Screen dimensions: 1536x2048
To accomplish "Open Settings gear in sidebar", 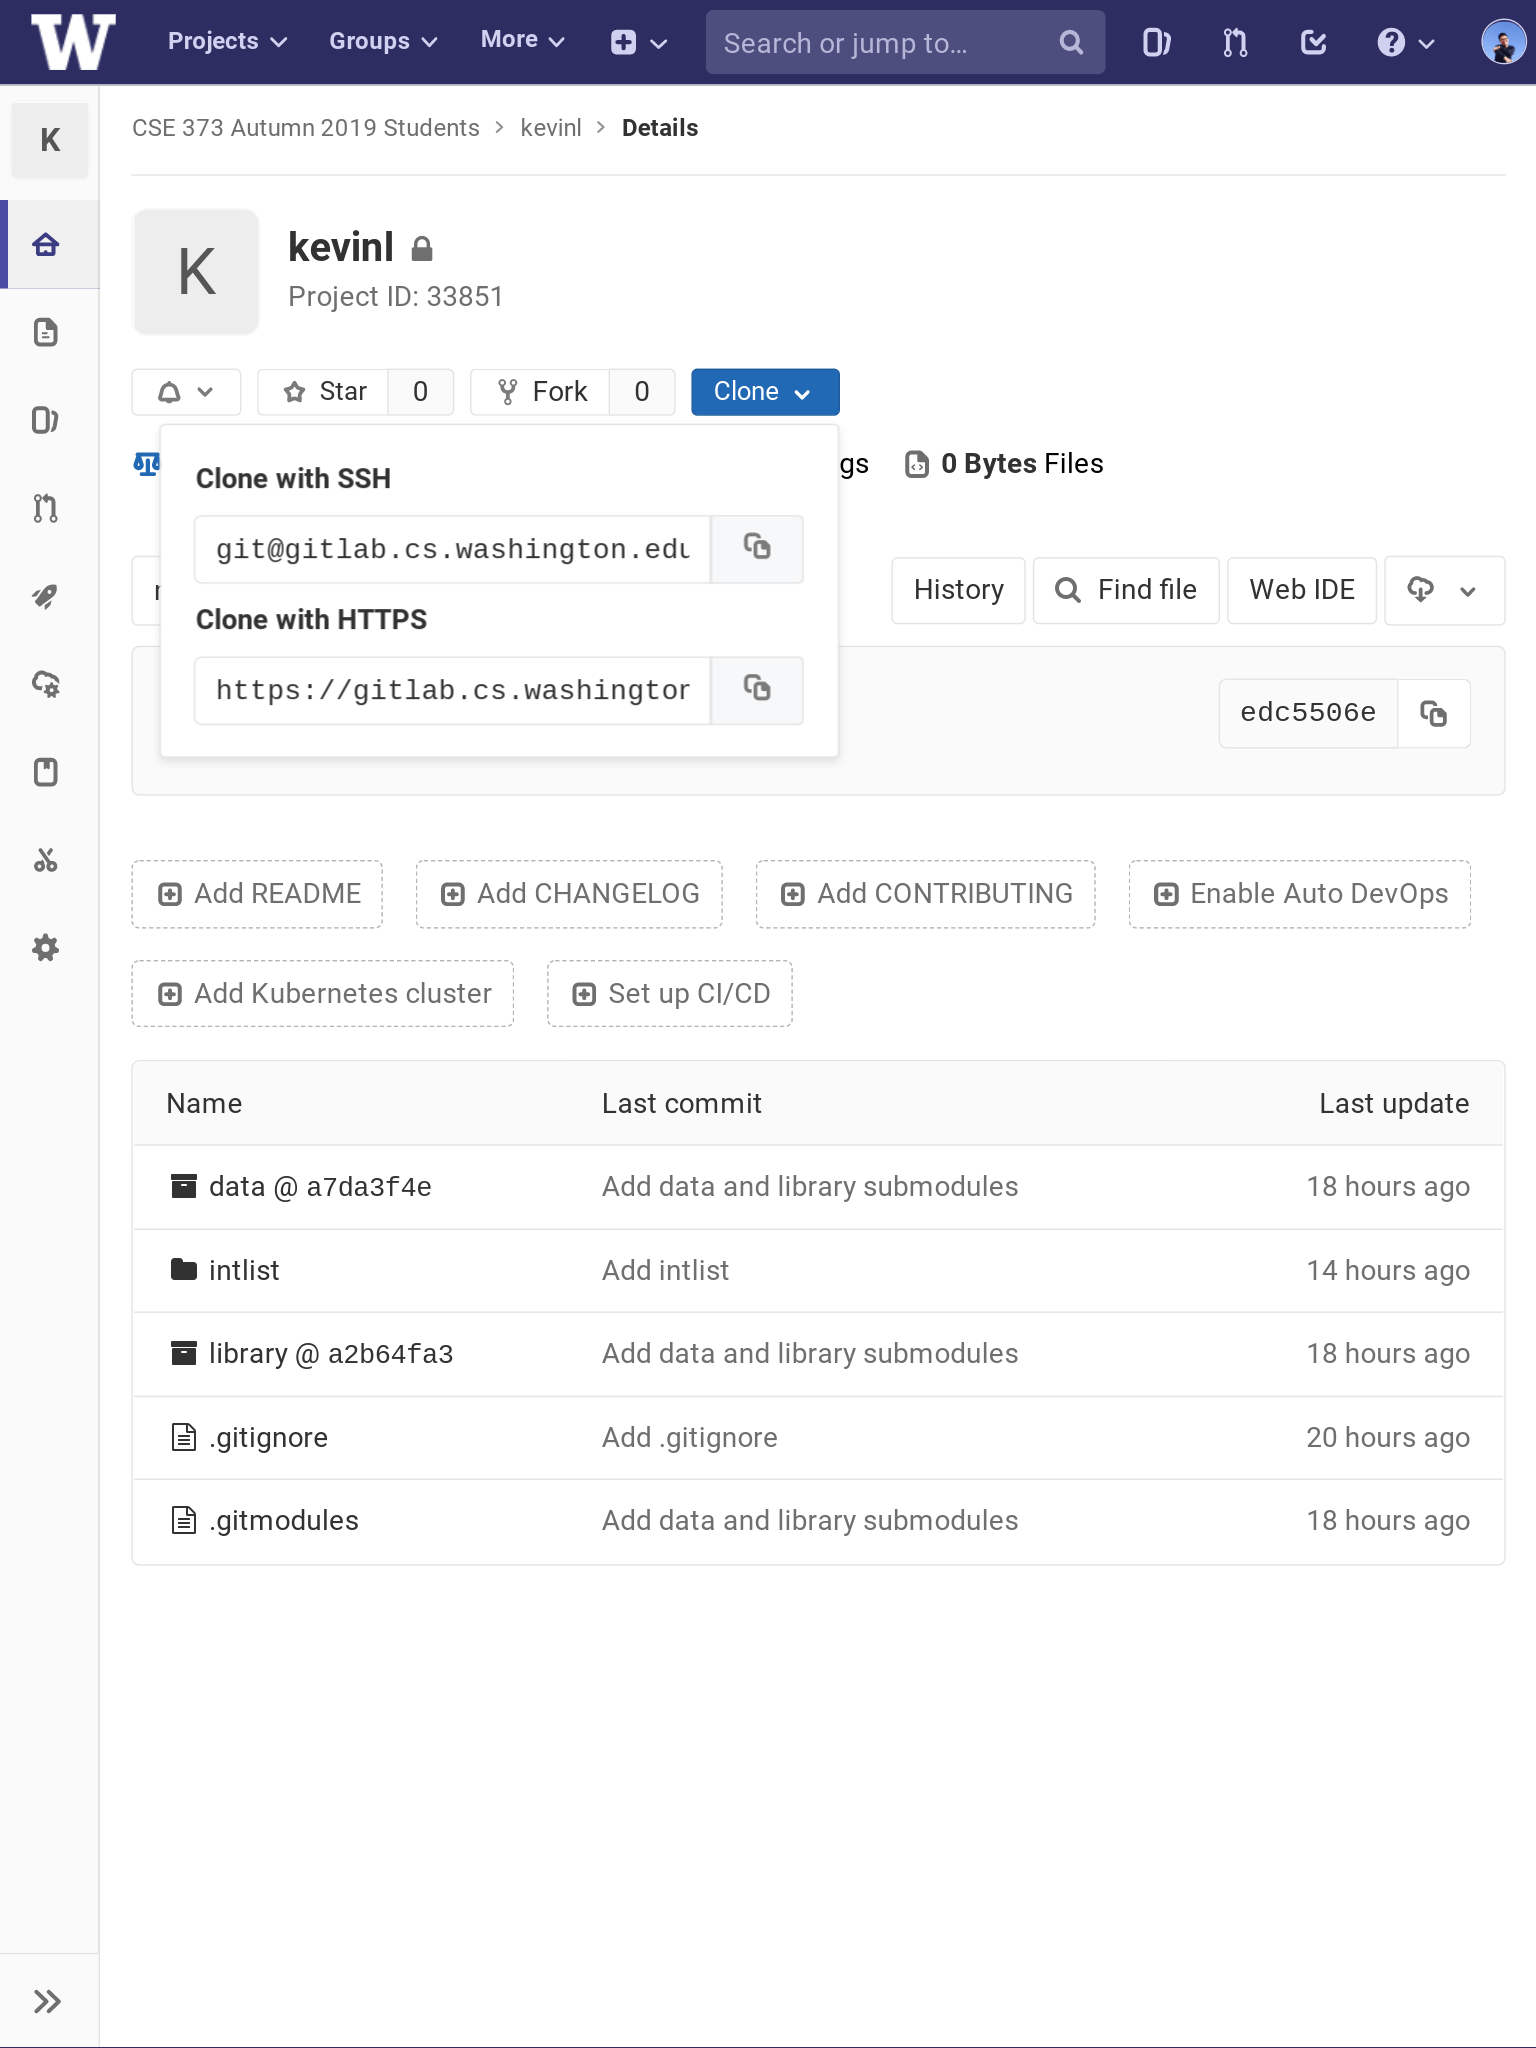I will pos(46,948).
